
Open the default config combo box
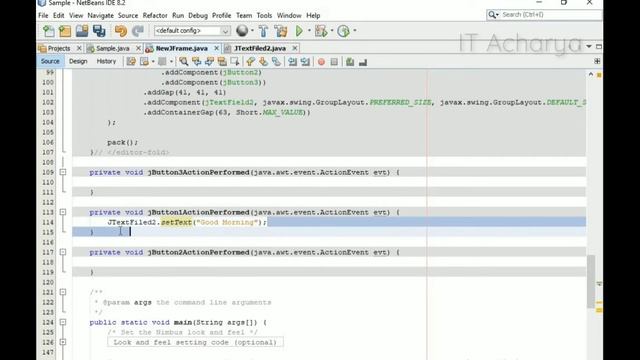tap(192, 31)
